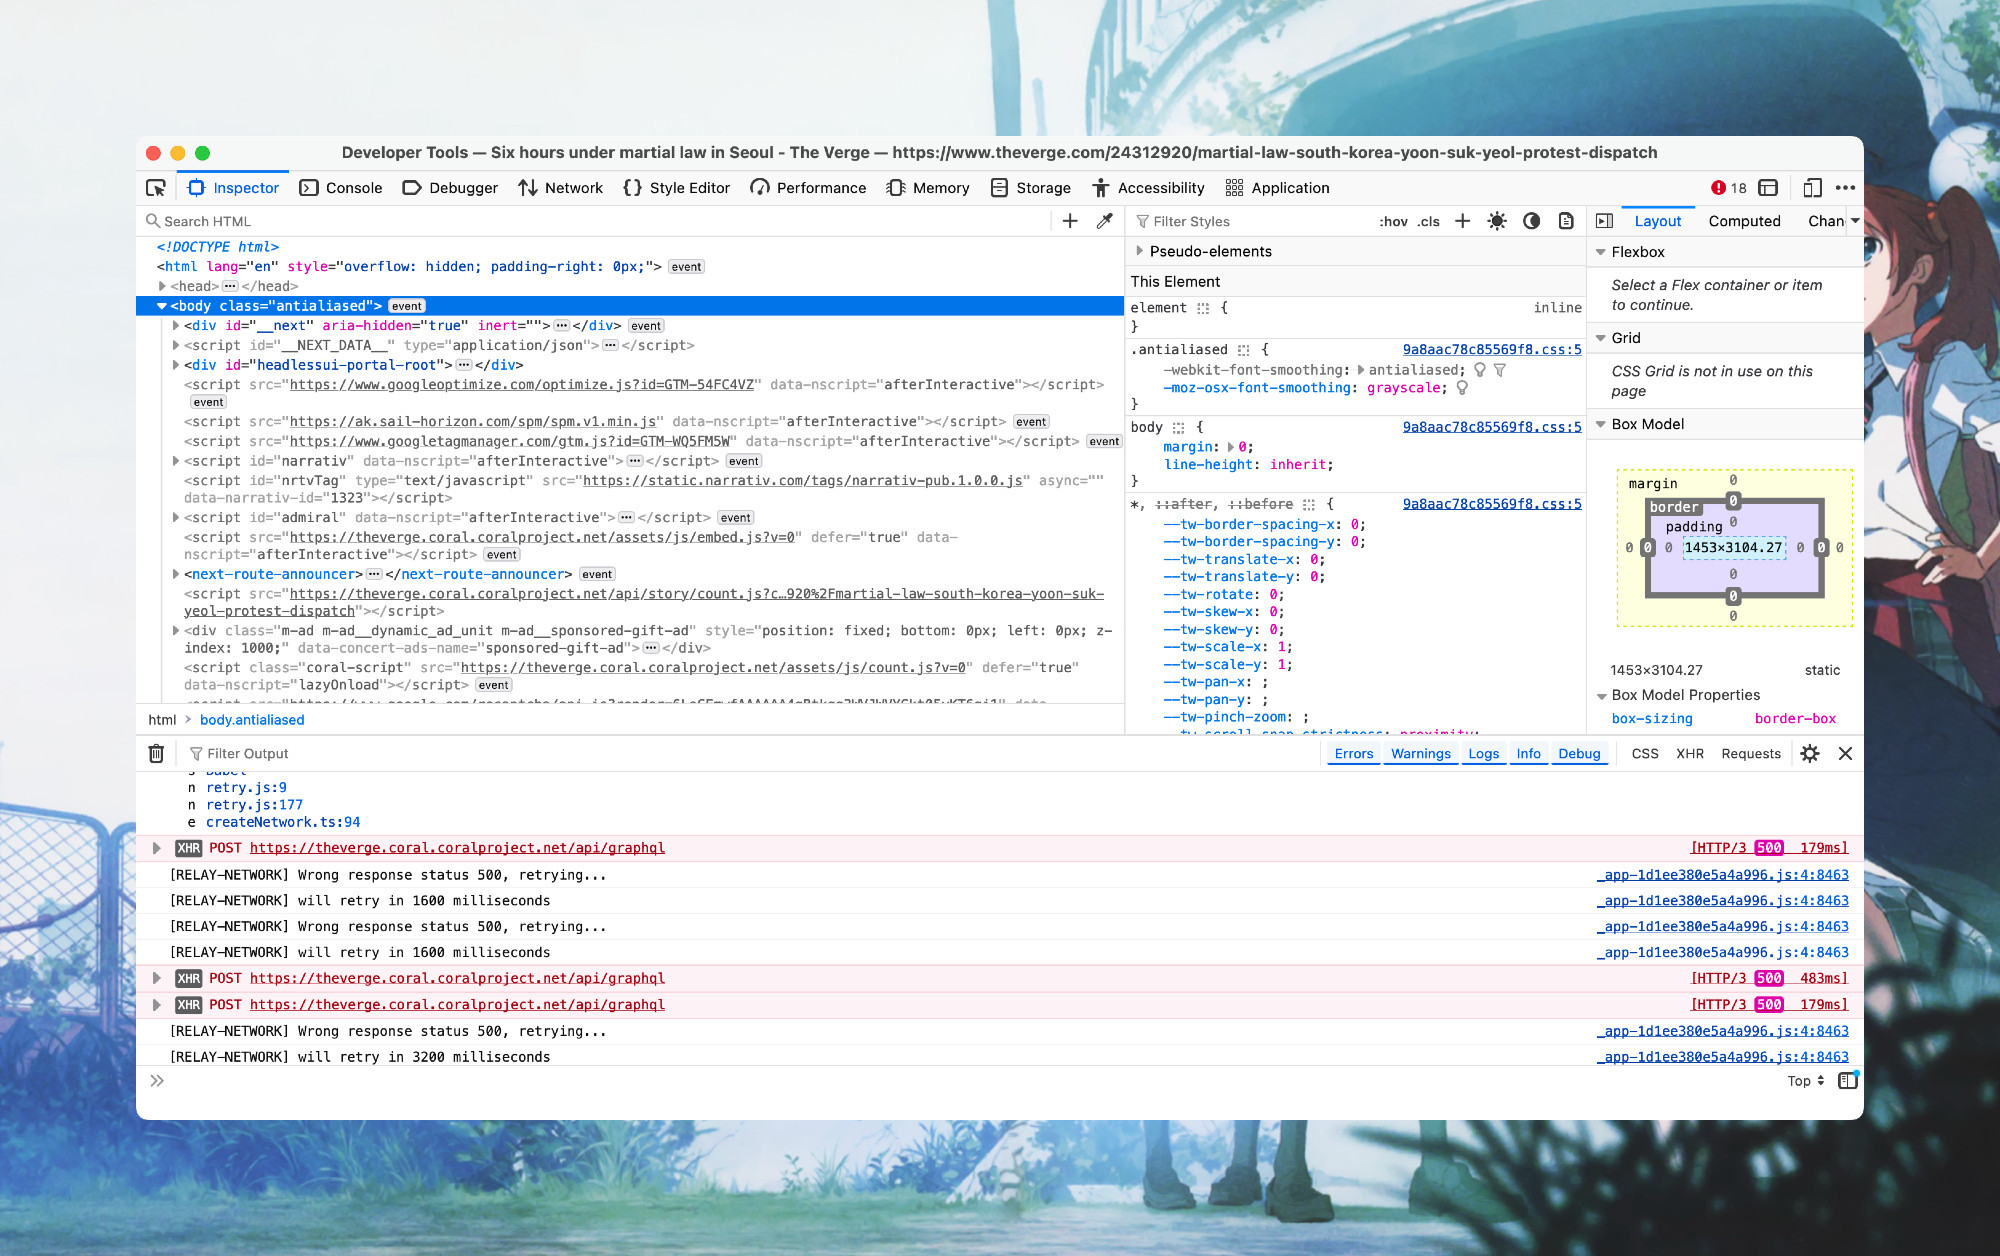The image size is (2000, 1256).
Task: Click the Search HTML field
Action: pyautogui.click(x=596, y=221)
